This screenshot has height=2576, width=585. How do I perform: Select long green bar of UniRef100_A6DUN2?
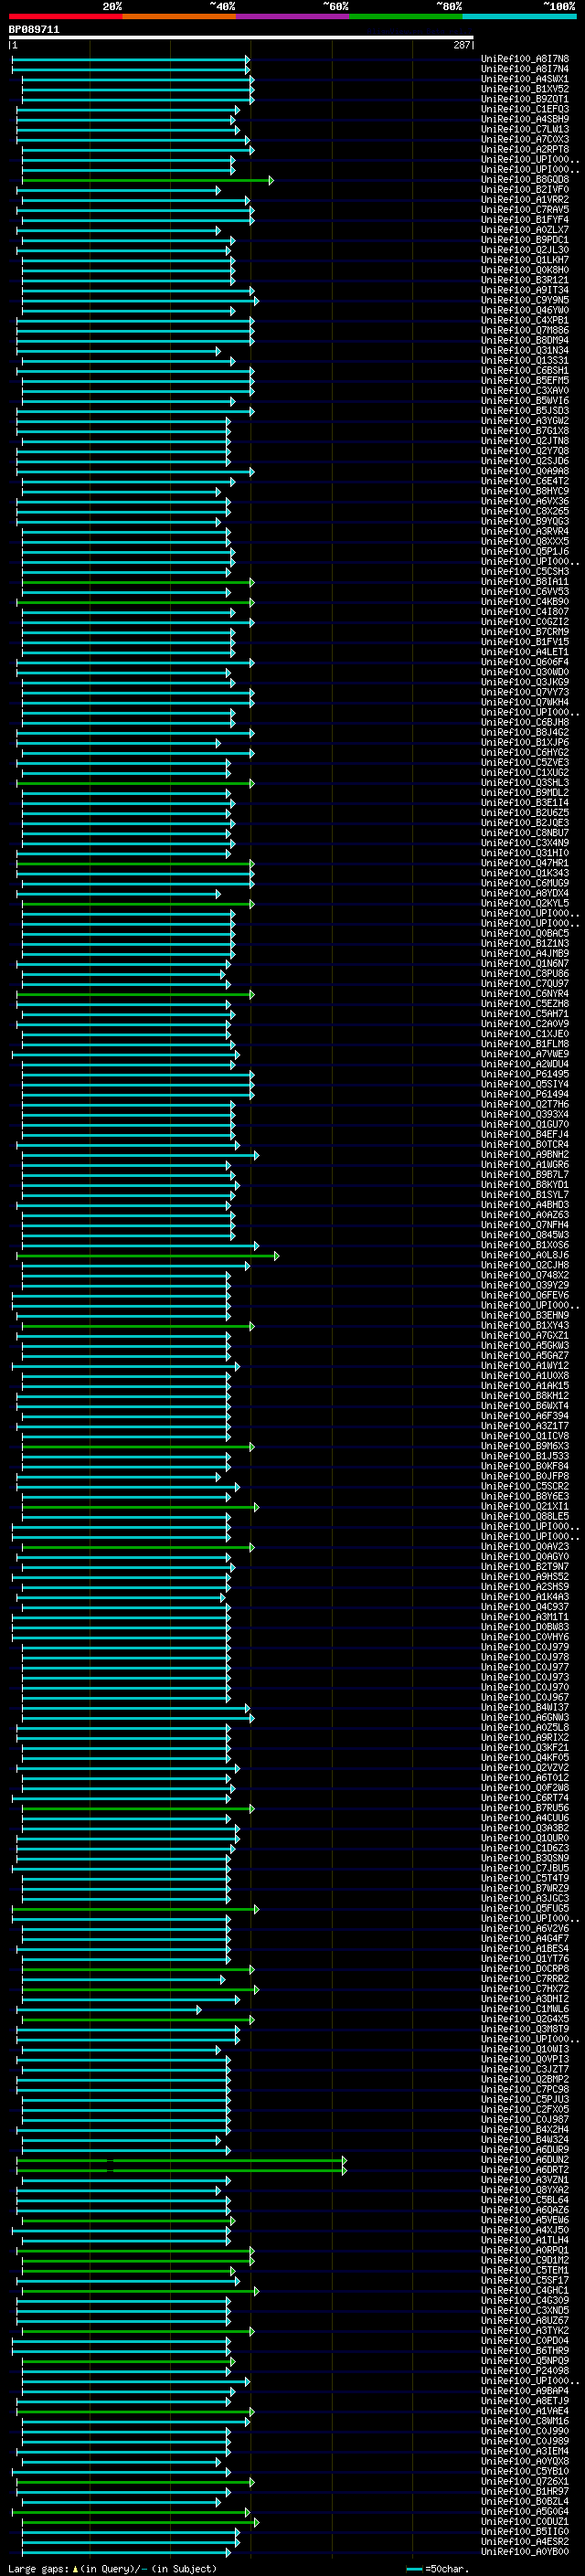(181, 2161)
